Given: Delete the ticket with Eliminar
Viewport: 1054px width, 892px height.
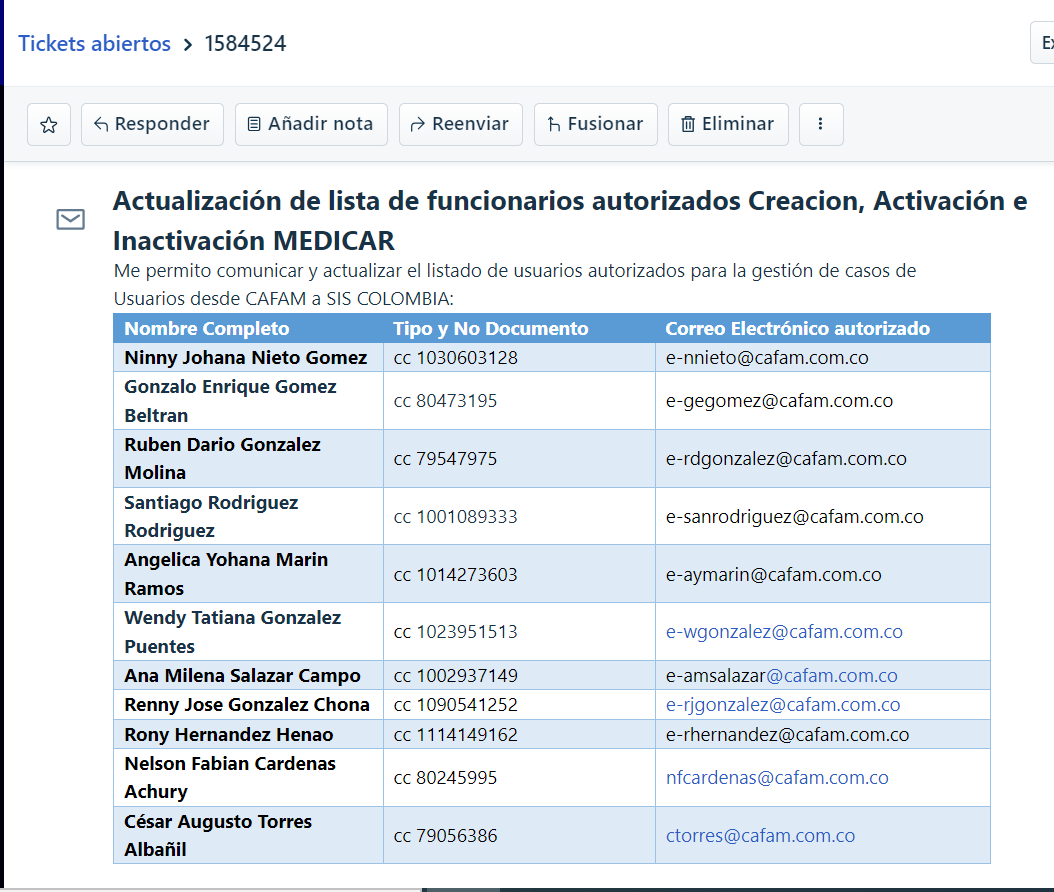Looking at the screenshot, I should click(728, 124).
